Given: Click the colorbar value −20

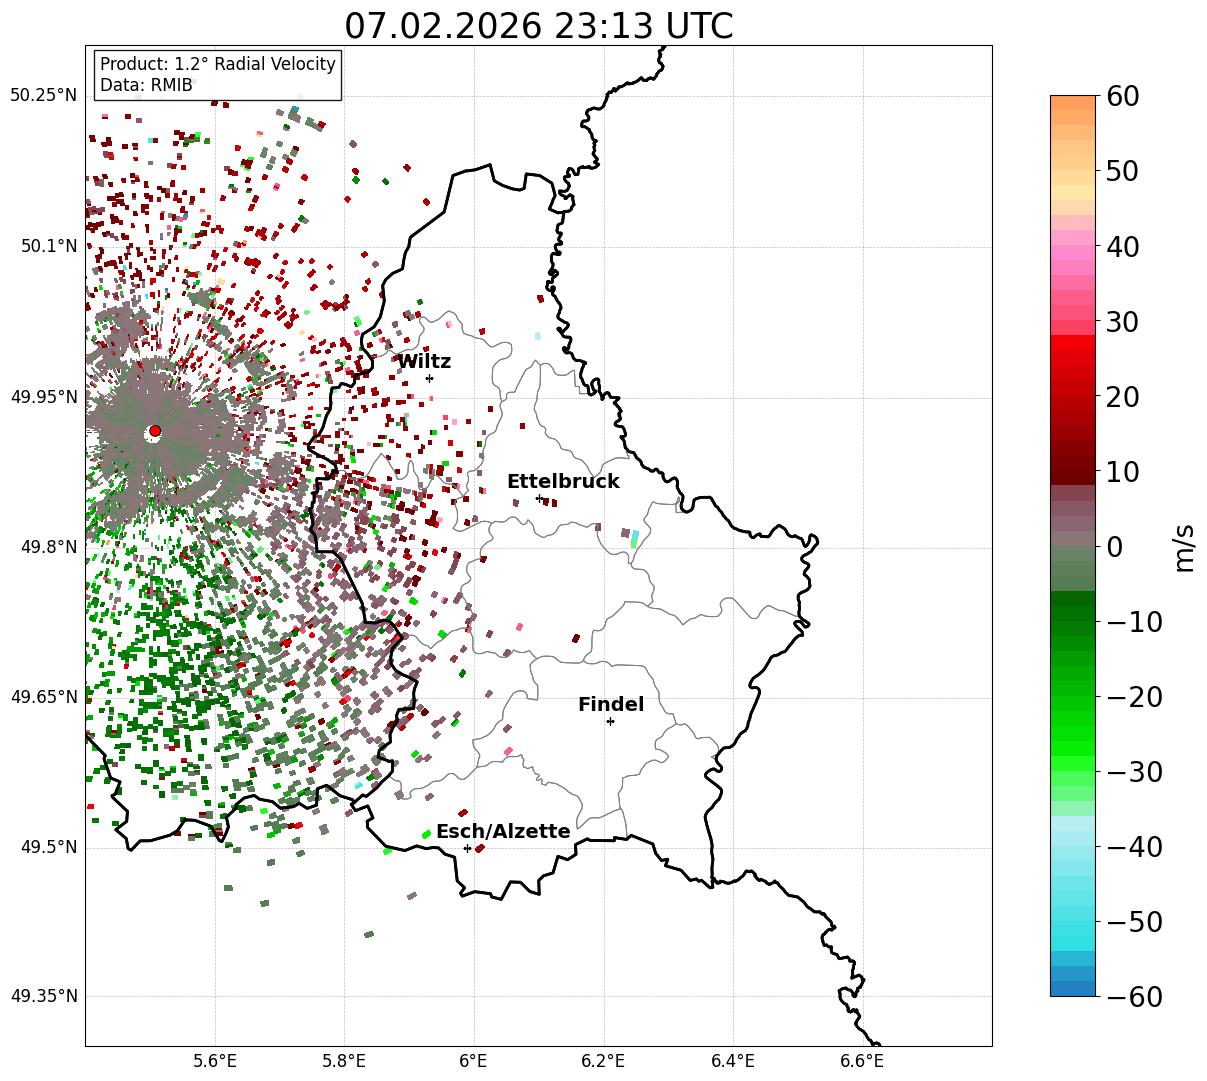Looking at the screenshot, I should click(1134, 697).
